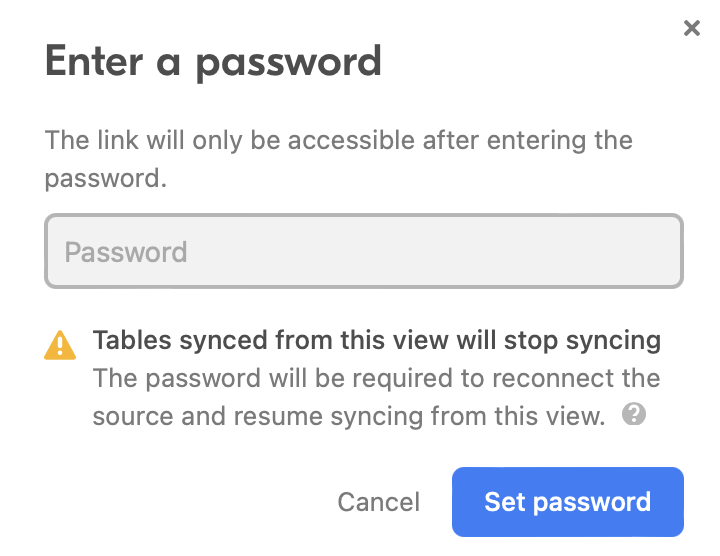Click the exclamation mark alert icon
Screen dimensions: 720x556
tap(60, 345)
